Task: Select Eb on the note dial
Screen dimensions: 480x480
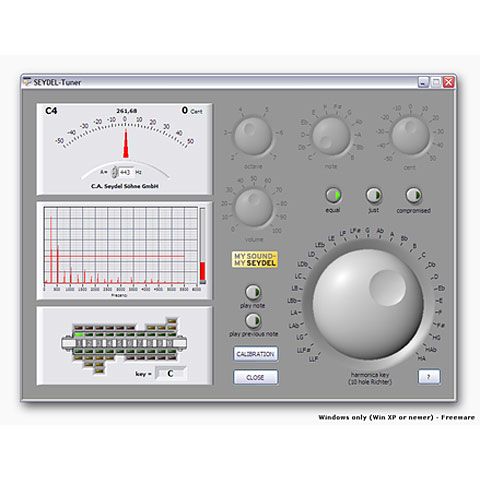Action: coord(304,123)
